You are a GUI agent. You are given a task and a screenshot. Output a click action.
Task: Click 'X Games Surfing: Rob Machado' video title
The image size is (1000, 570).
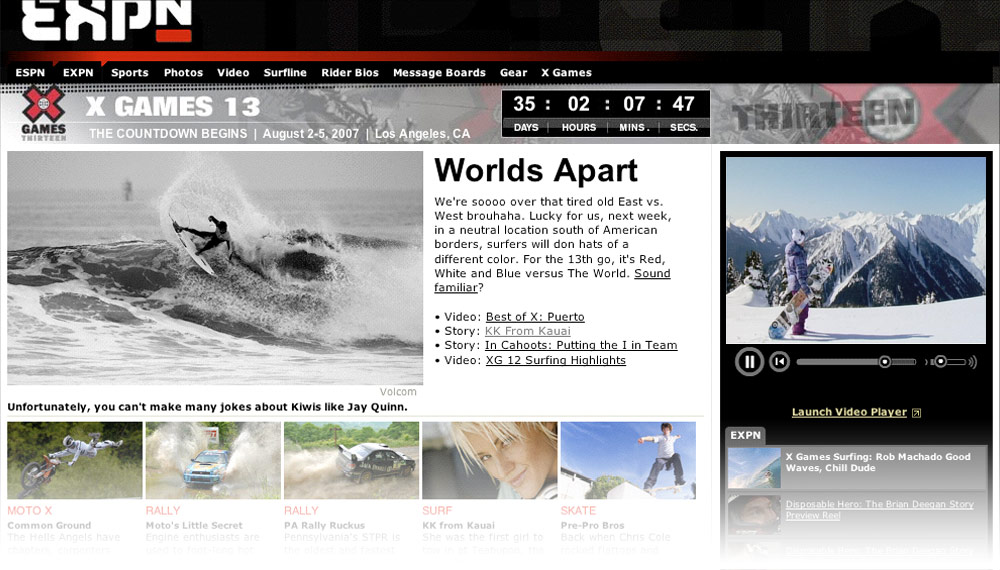click(x=878, y=462)
